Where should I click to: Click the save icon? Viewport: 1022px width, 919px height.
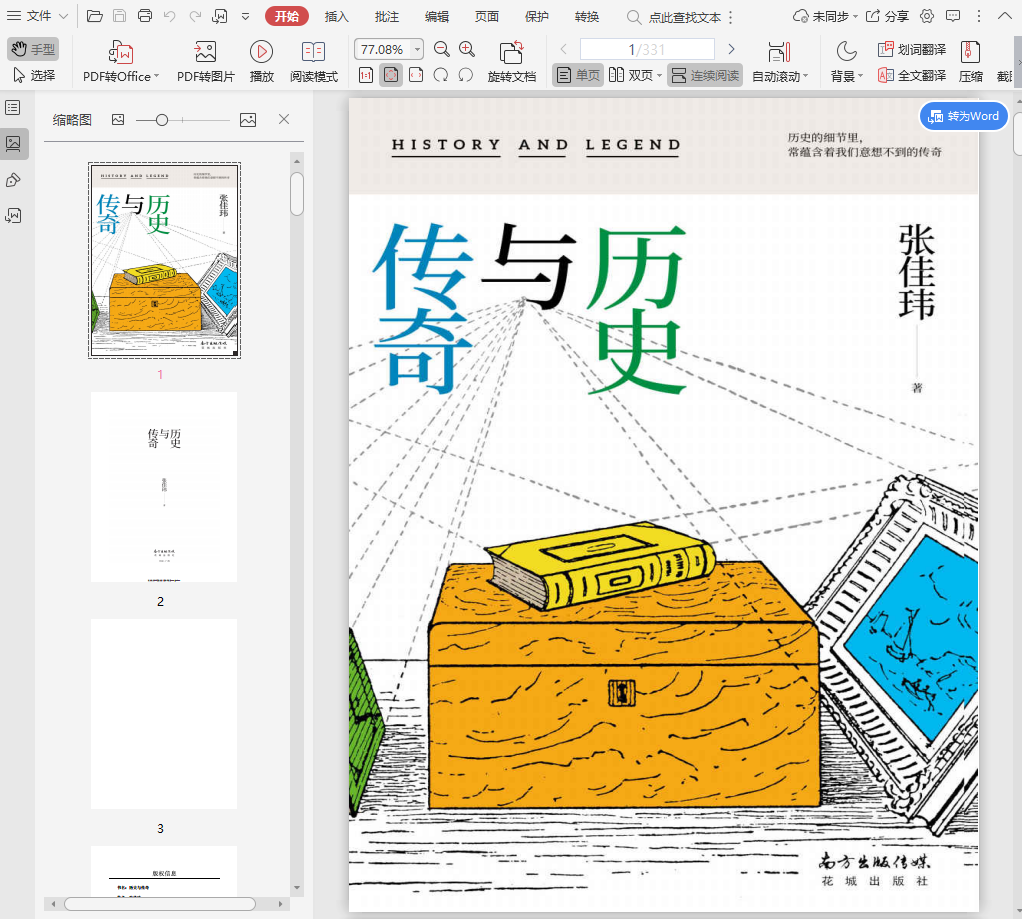[119, 16]
